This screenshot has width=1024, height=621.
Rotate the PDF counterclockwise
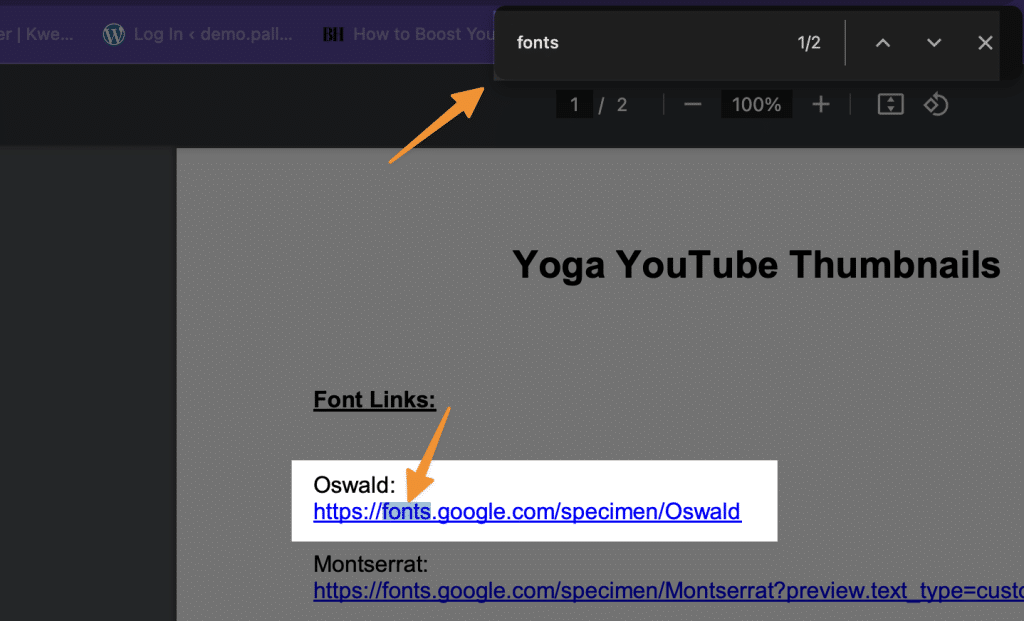click(x=936, y=105)
